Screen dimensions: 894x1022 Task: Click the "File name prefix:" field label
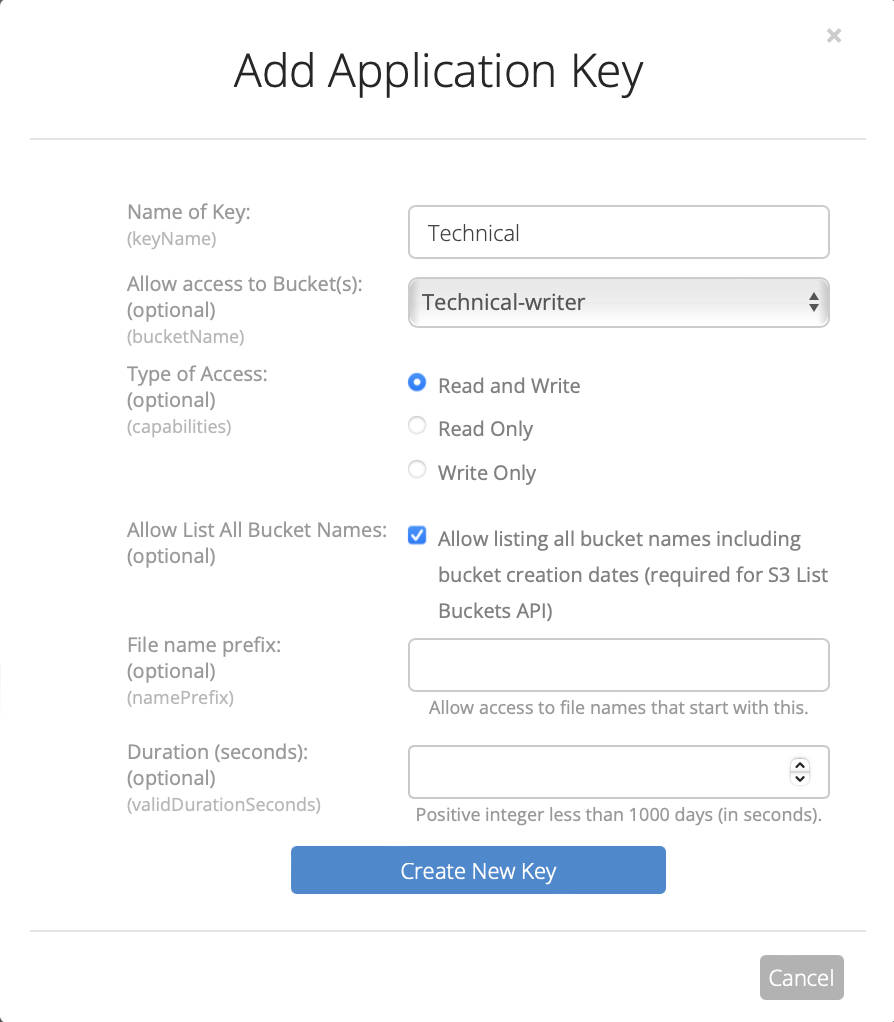204,645
